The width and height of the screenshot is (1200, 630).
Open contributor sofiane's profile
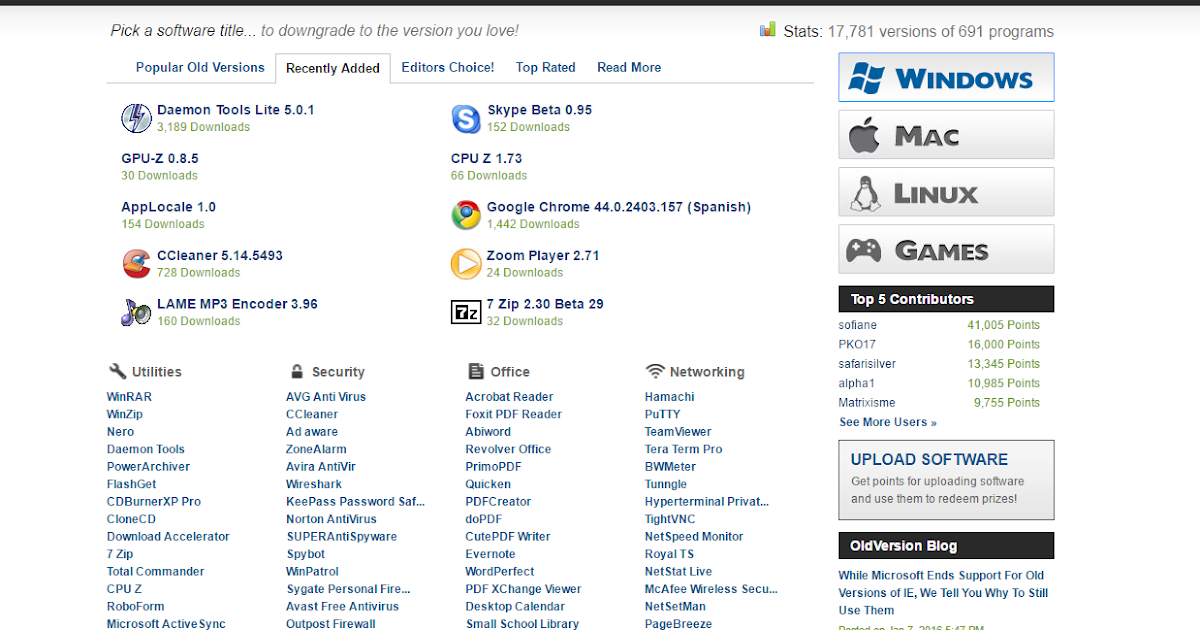coord(858,325)
